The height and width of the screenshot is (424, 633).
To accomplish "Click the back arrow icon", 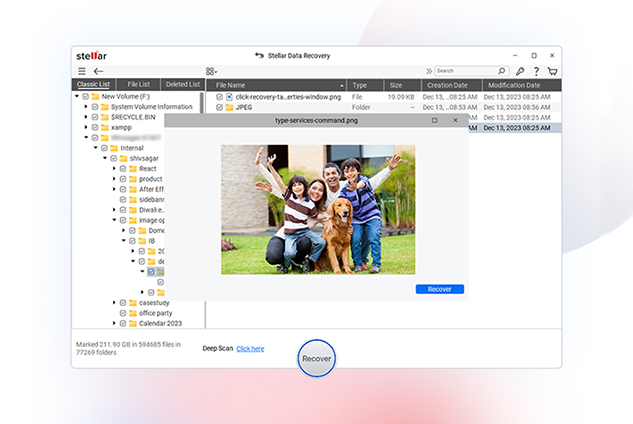I will point(98,72).
